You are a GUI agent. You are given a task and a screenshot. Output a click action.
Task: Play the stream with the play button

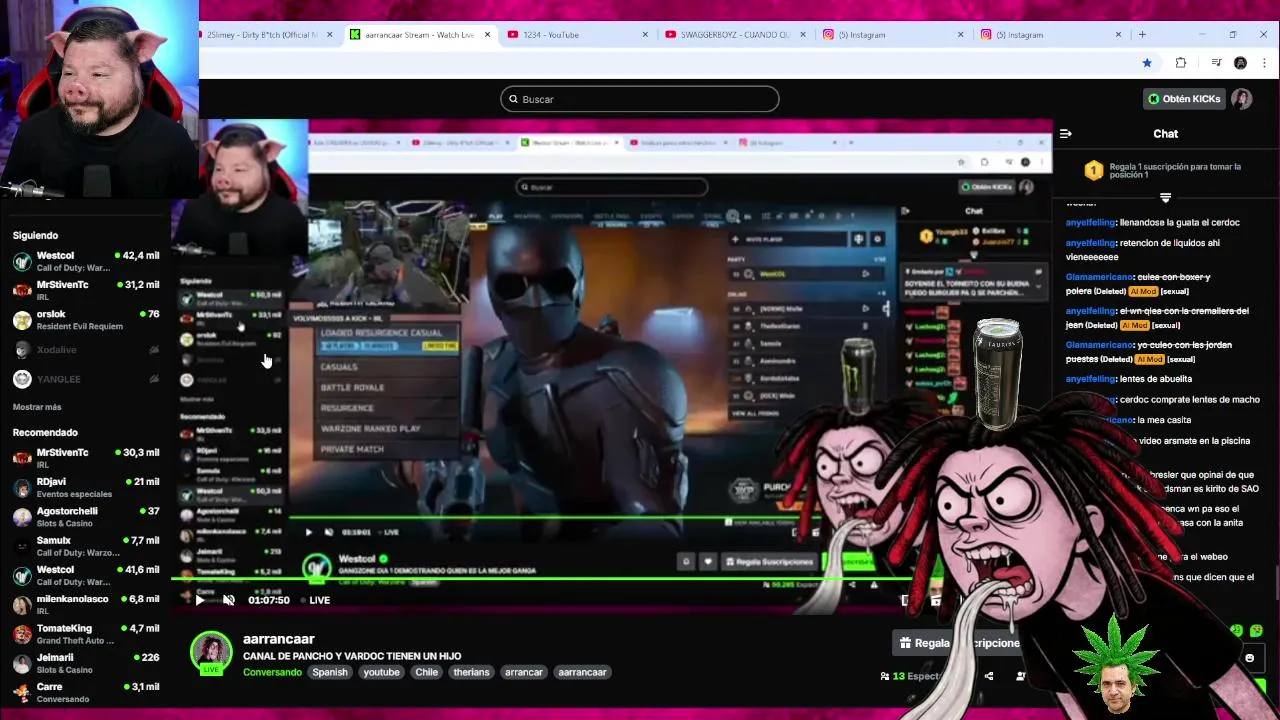click(200, 600)
